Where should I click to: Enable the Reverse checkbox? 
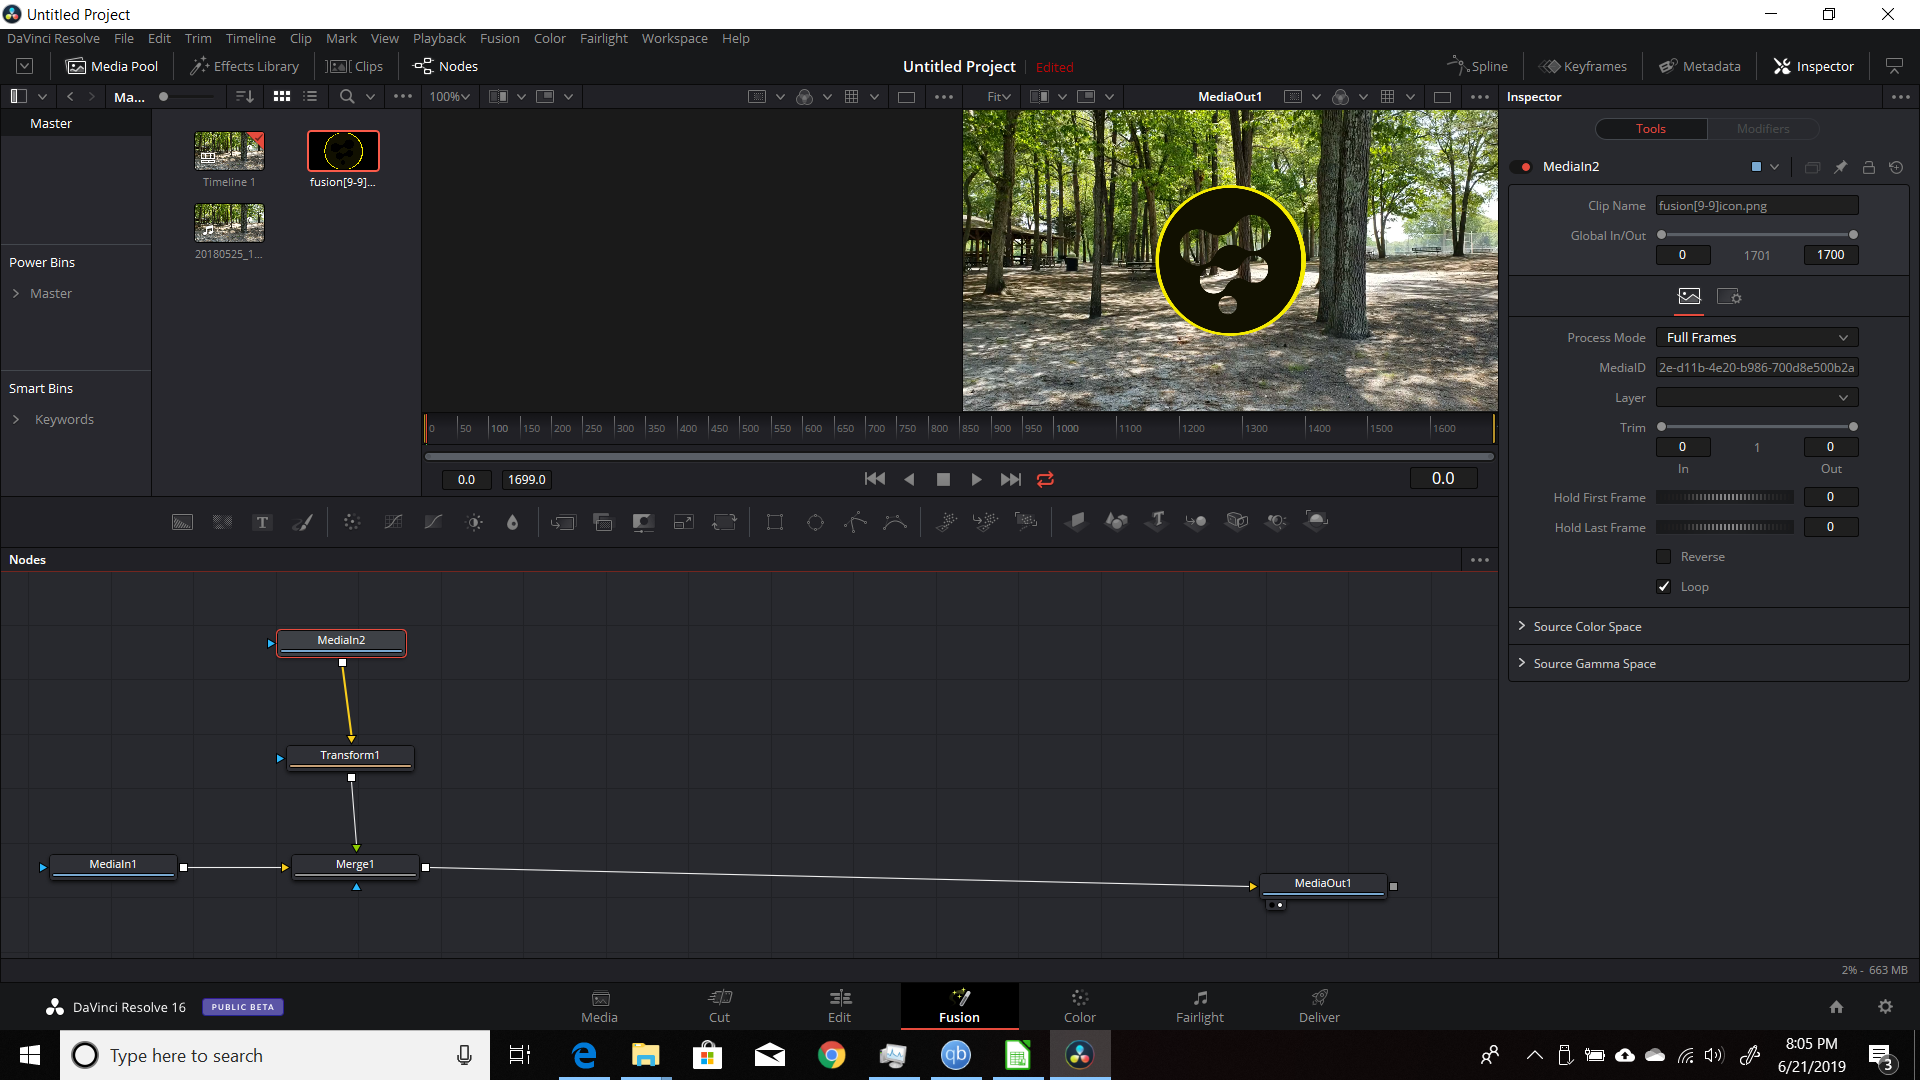(x=1664, y=557)
